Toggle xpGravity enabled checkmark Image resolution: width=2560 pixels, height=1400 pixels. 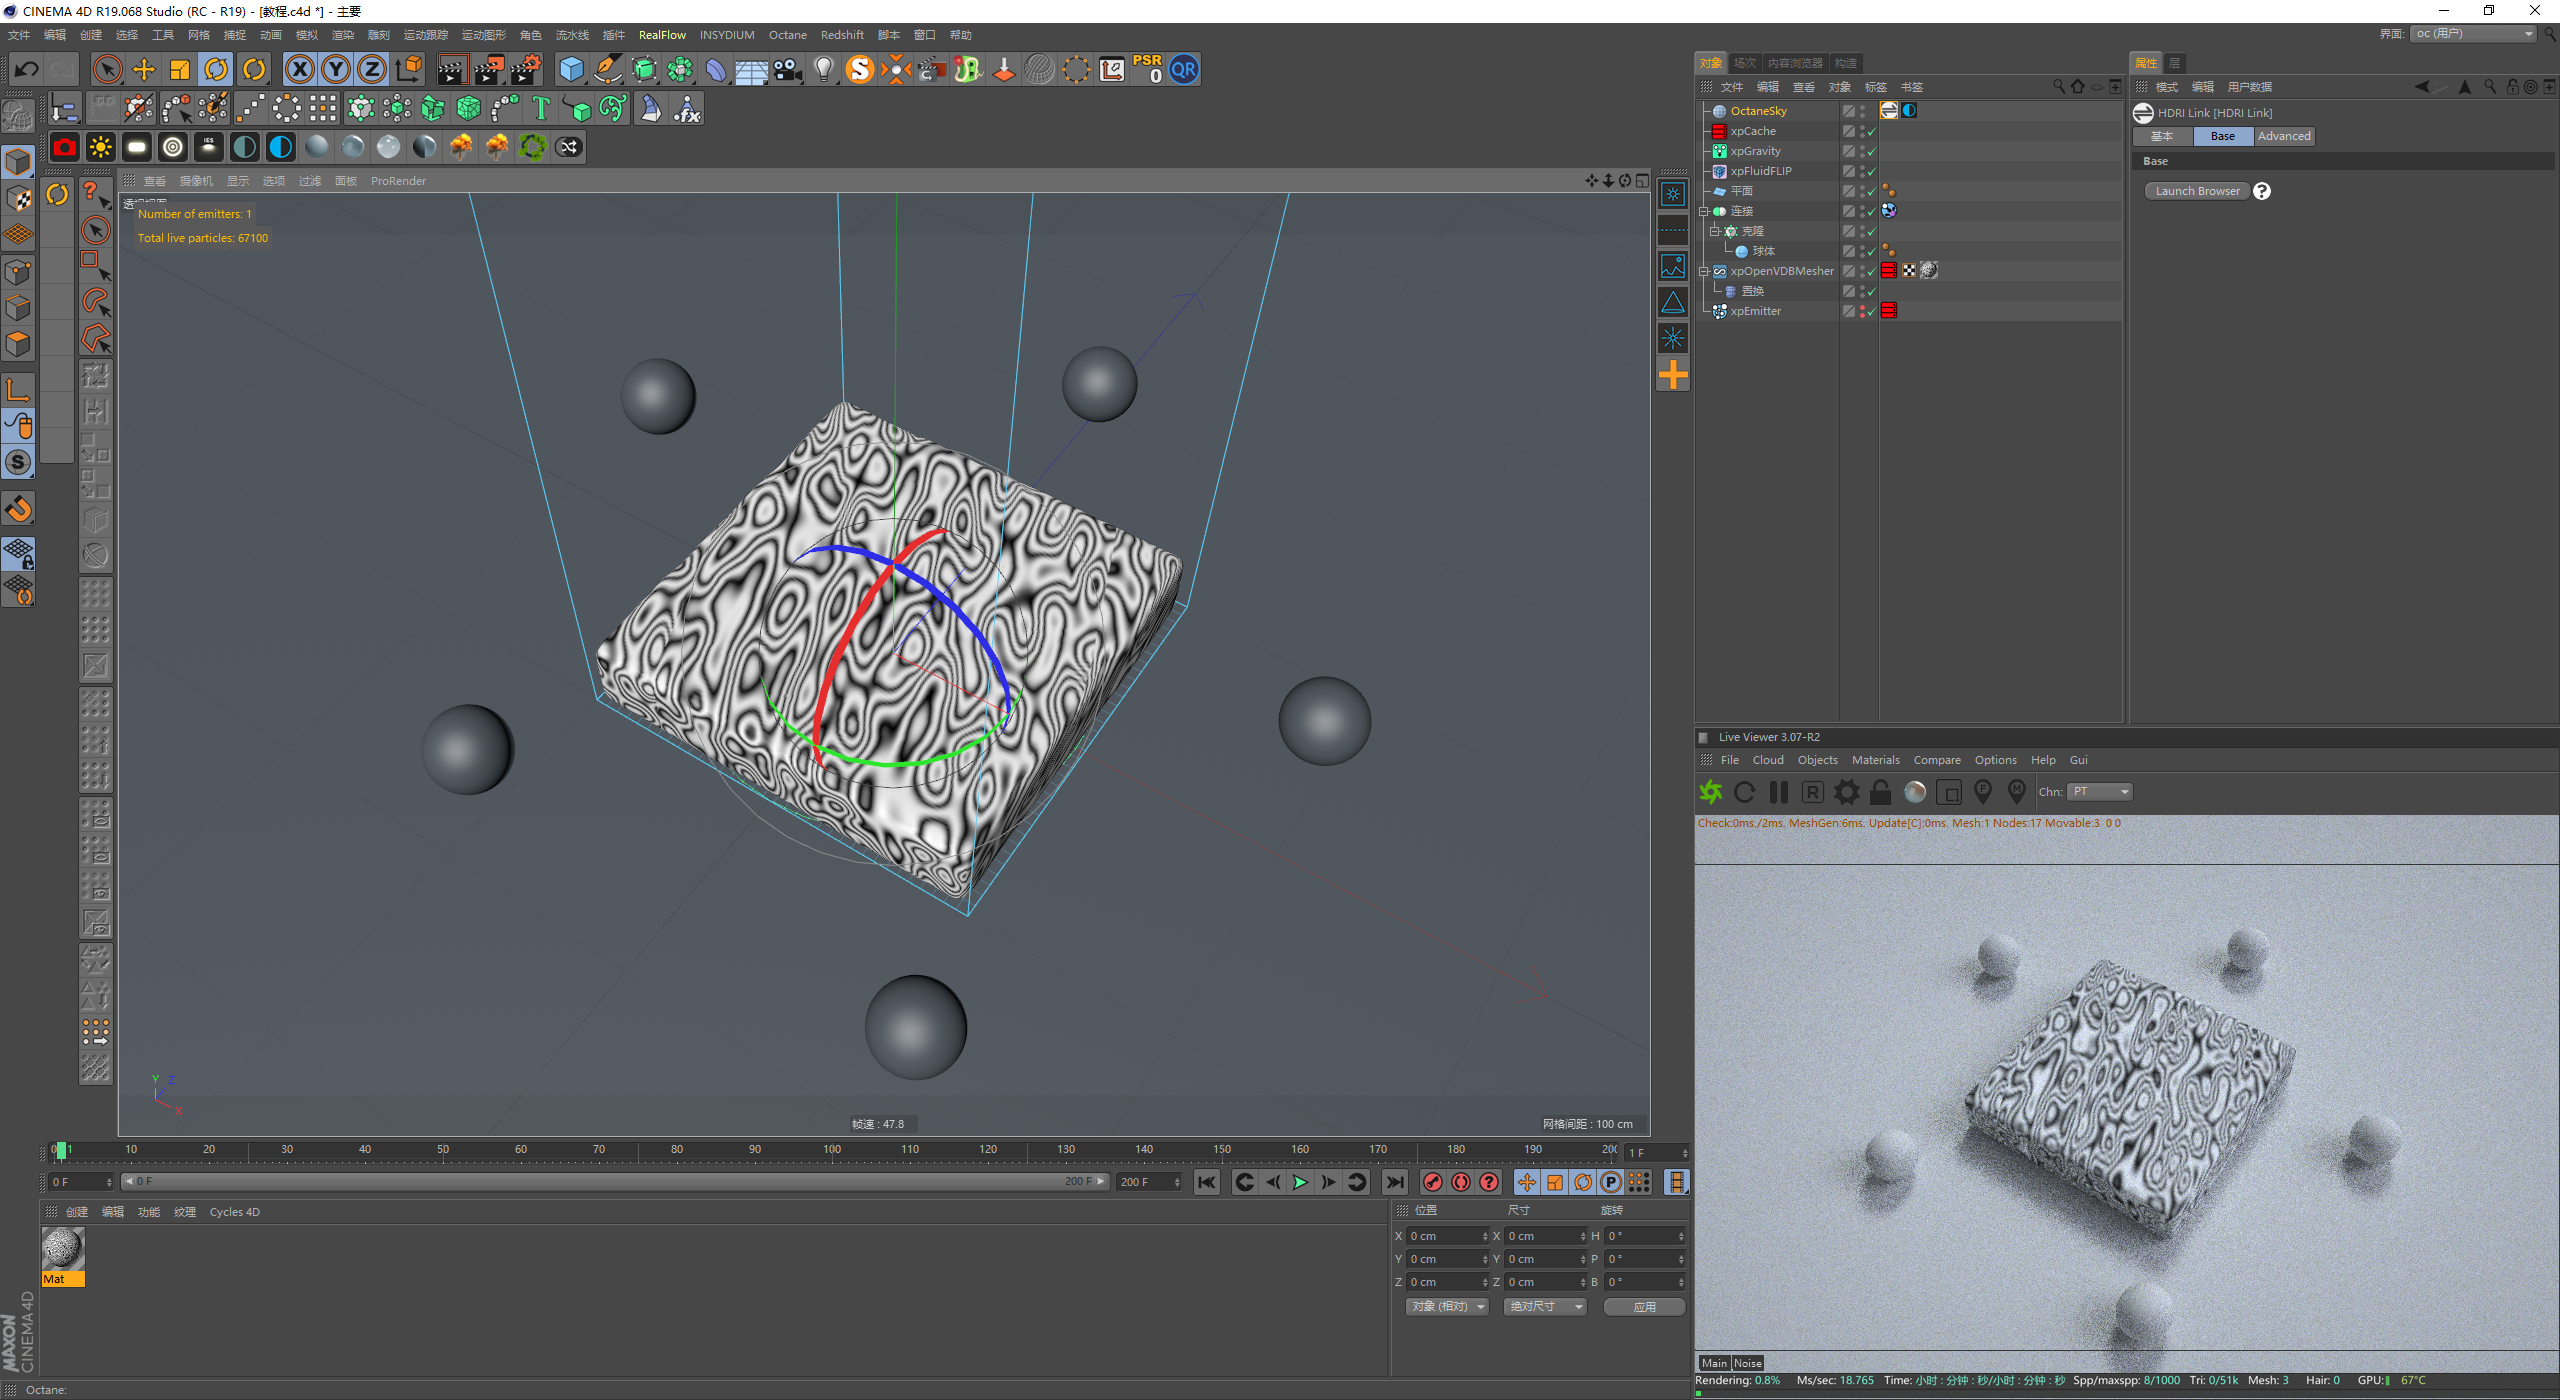(1871, 152)
